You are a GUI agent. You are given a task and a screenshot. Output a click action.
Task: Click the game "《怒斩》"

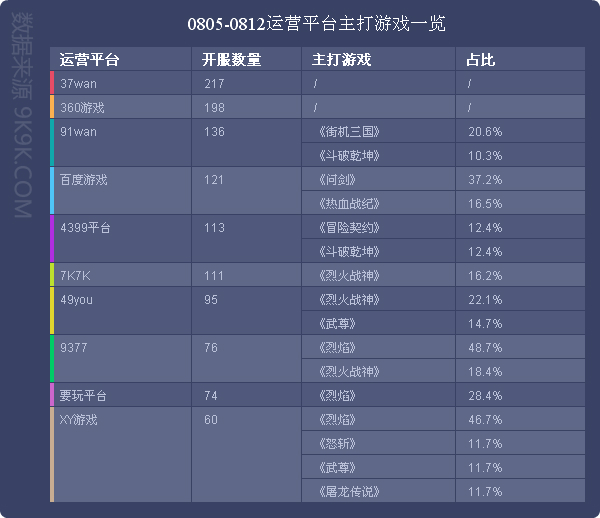(337, 444)
